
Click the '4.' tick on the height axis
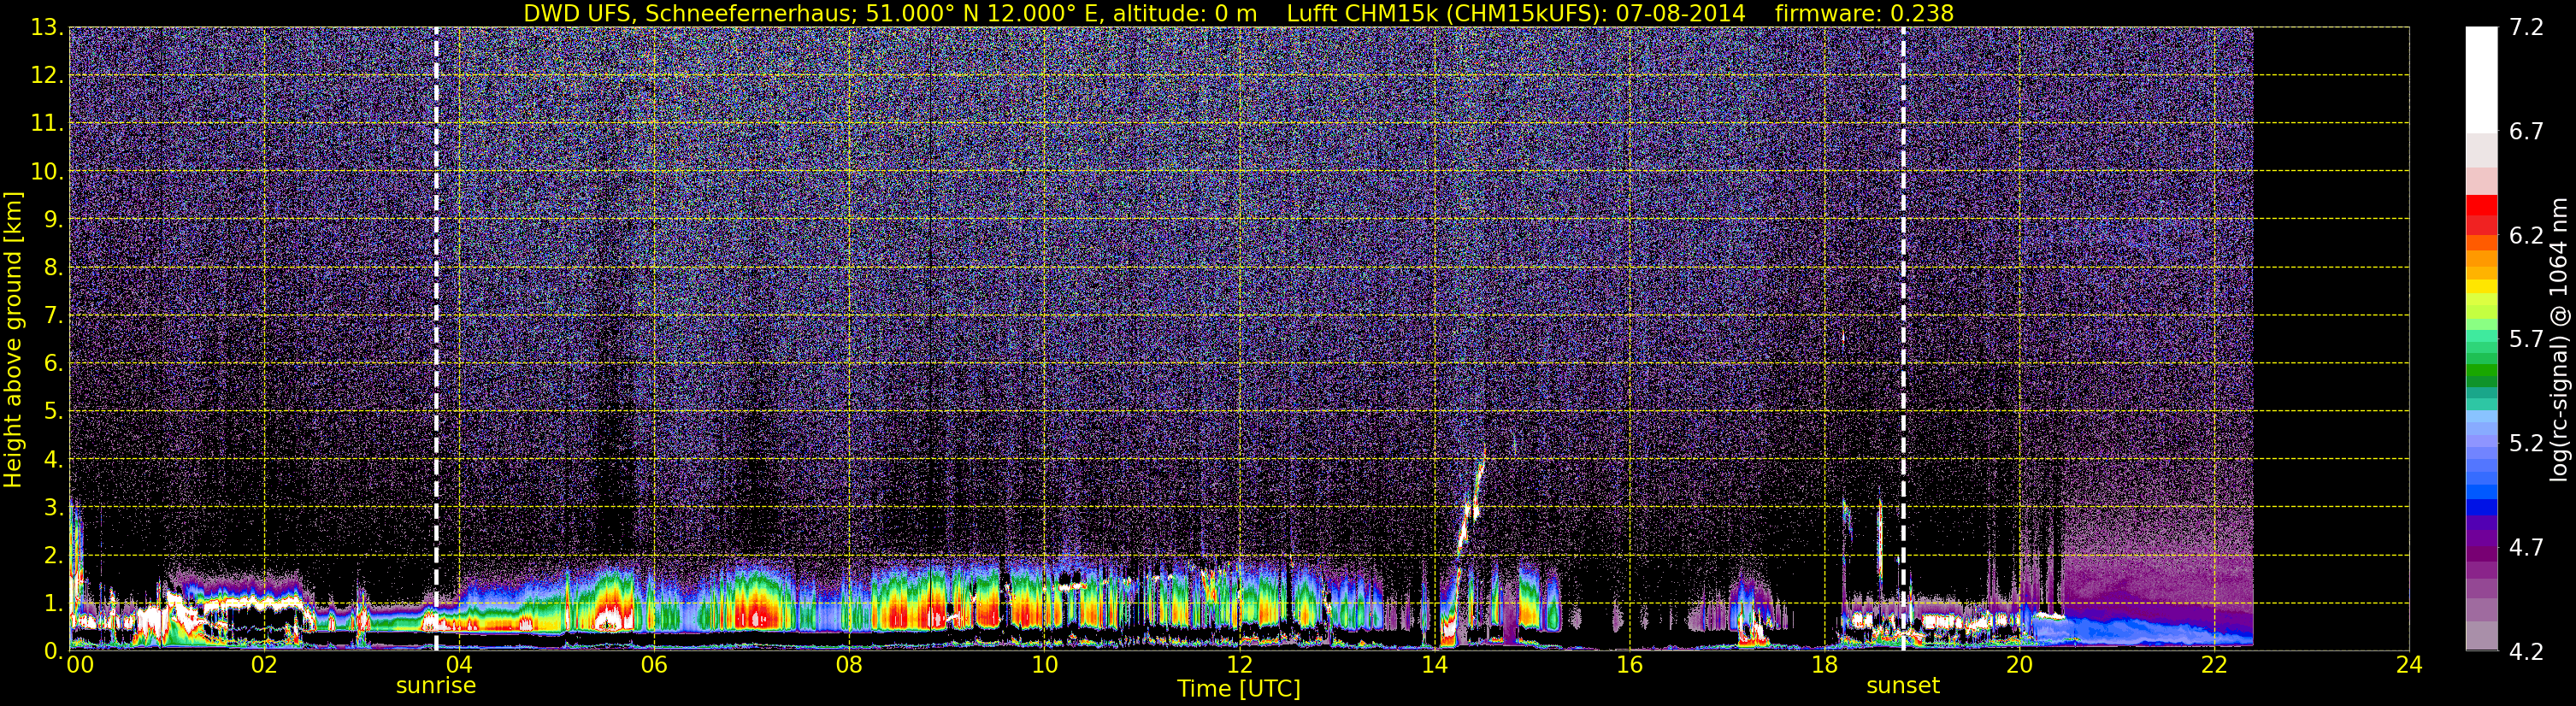tap(52, 460)
